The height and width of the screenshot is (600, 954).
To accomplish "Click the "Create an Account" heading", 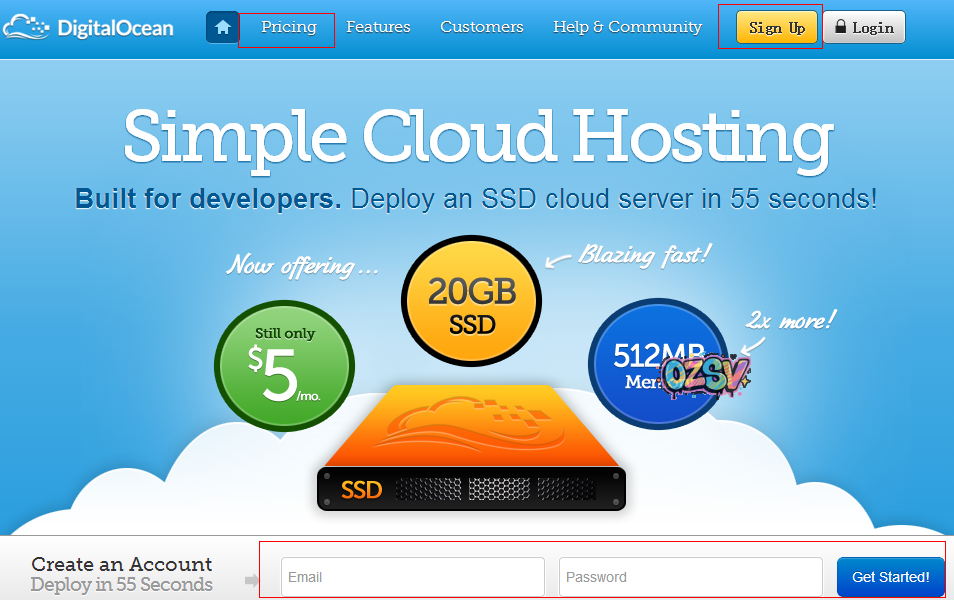I will tap(122, 564).
